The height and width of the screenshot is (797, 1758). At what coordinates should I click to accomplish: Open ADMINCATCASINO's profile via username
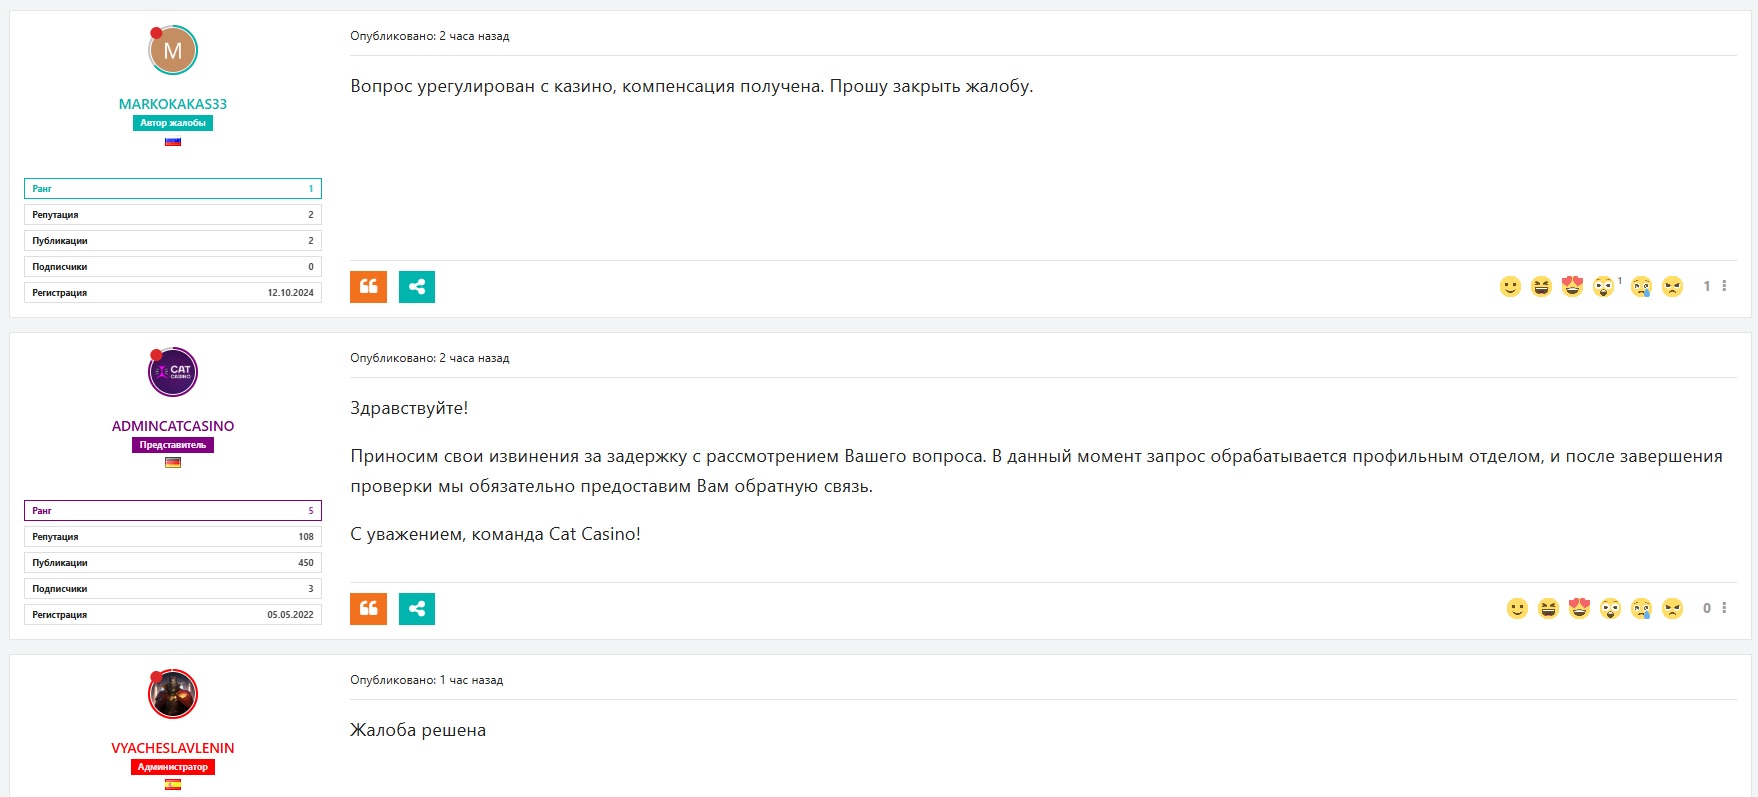tap(173, 426)
